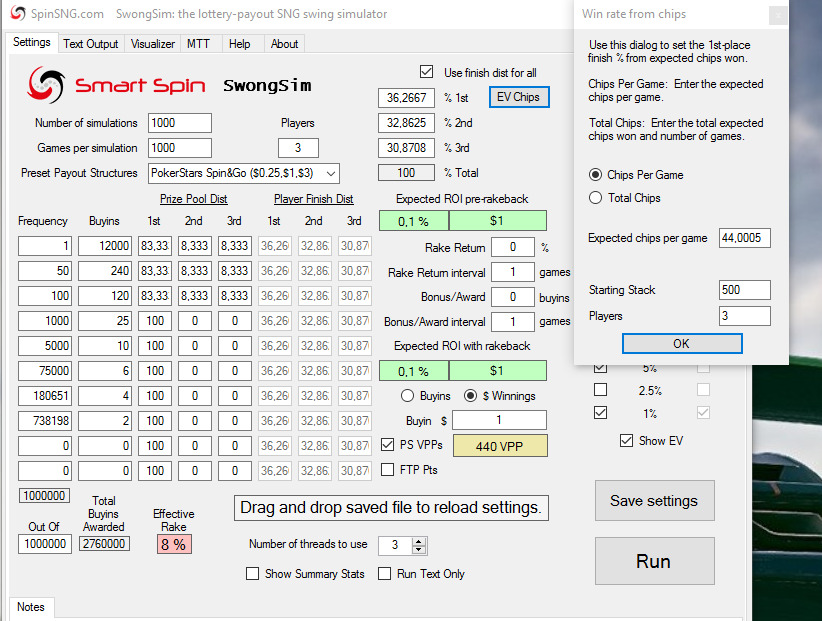Click Frequency field showing 5000

(45, 346)
